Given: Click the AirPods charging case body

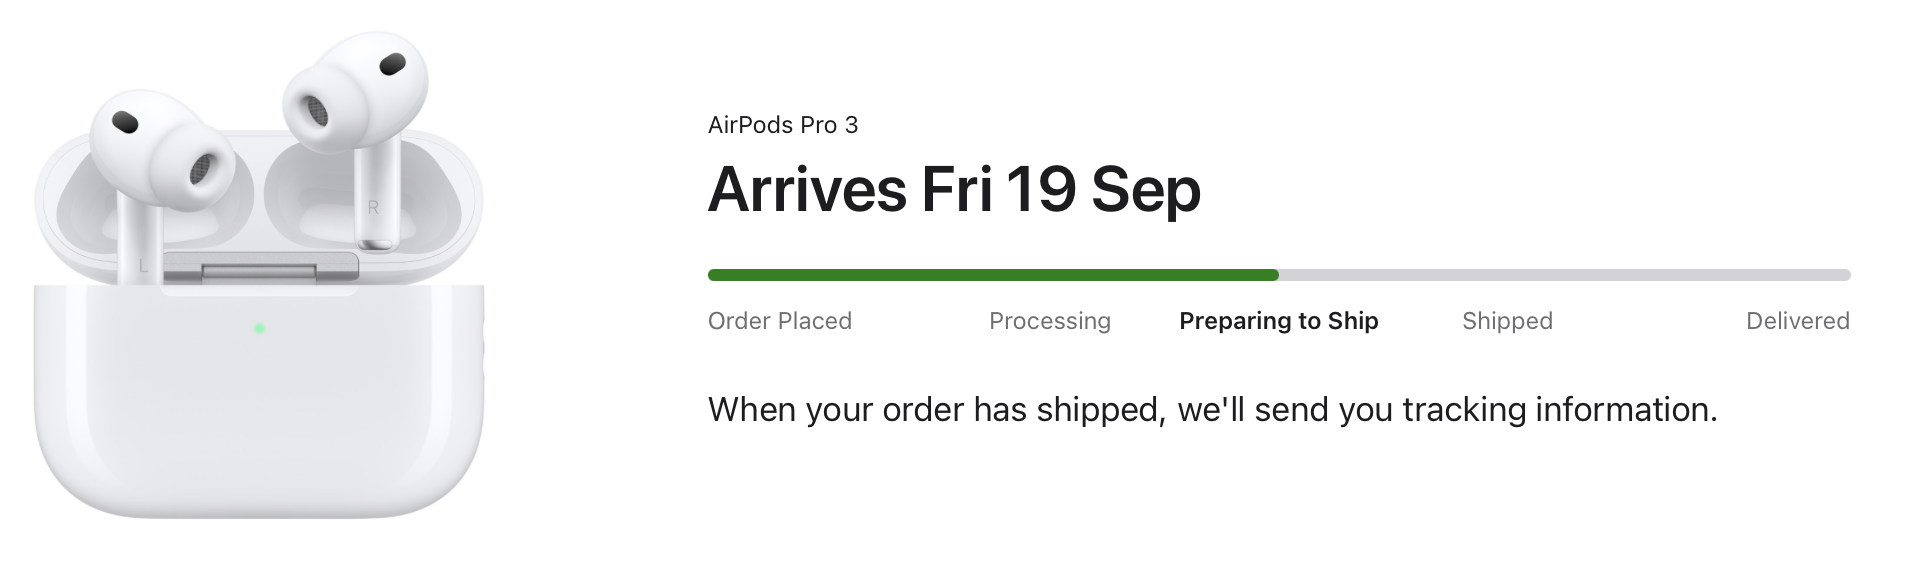Looking at the screenshot, I should (259, 420).
